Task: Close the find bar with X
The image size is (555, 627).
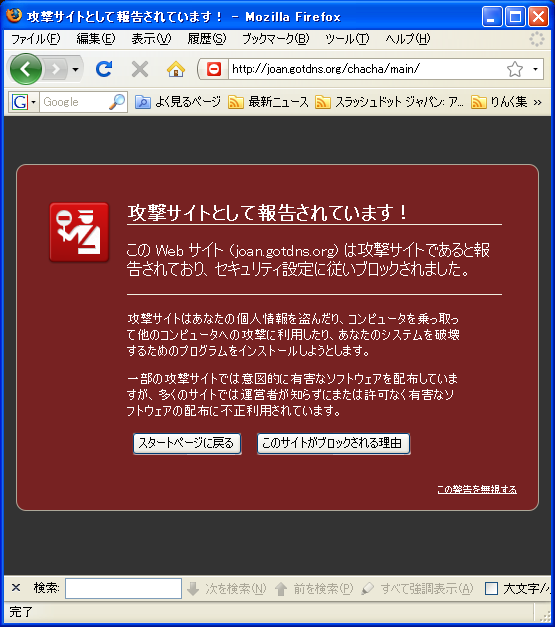Action: [16, 587]
